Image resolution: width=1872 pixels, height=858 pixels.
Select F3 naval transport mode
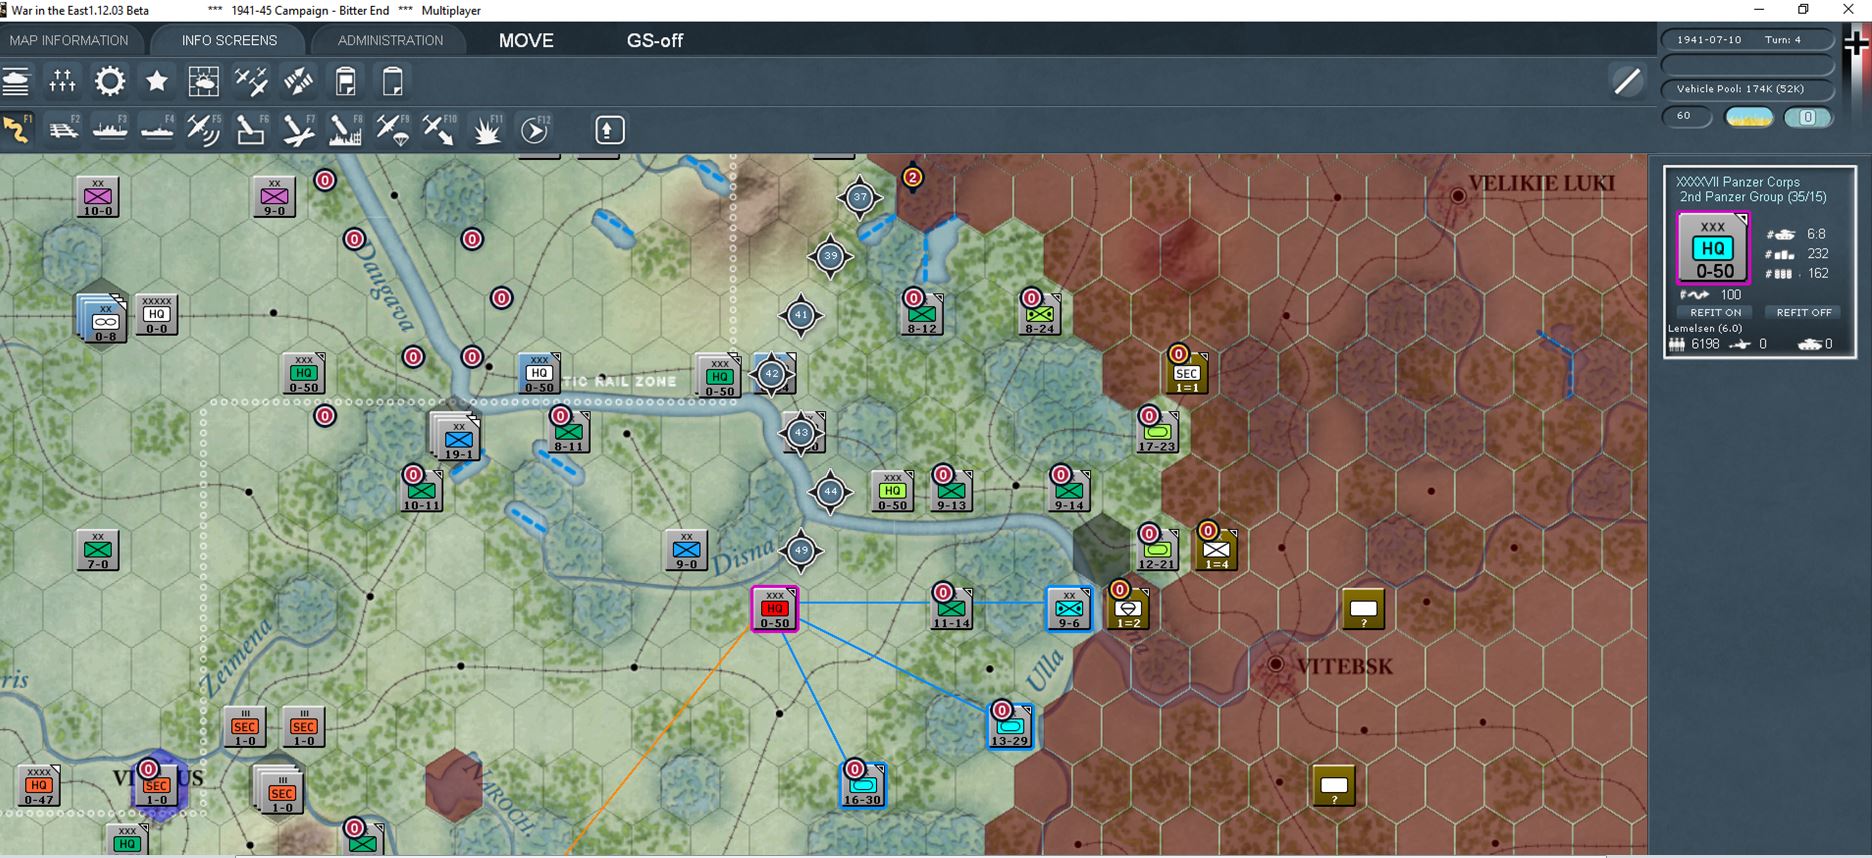pyautogui.click(x=110, y=130)
